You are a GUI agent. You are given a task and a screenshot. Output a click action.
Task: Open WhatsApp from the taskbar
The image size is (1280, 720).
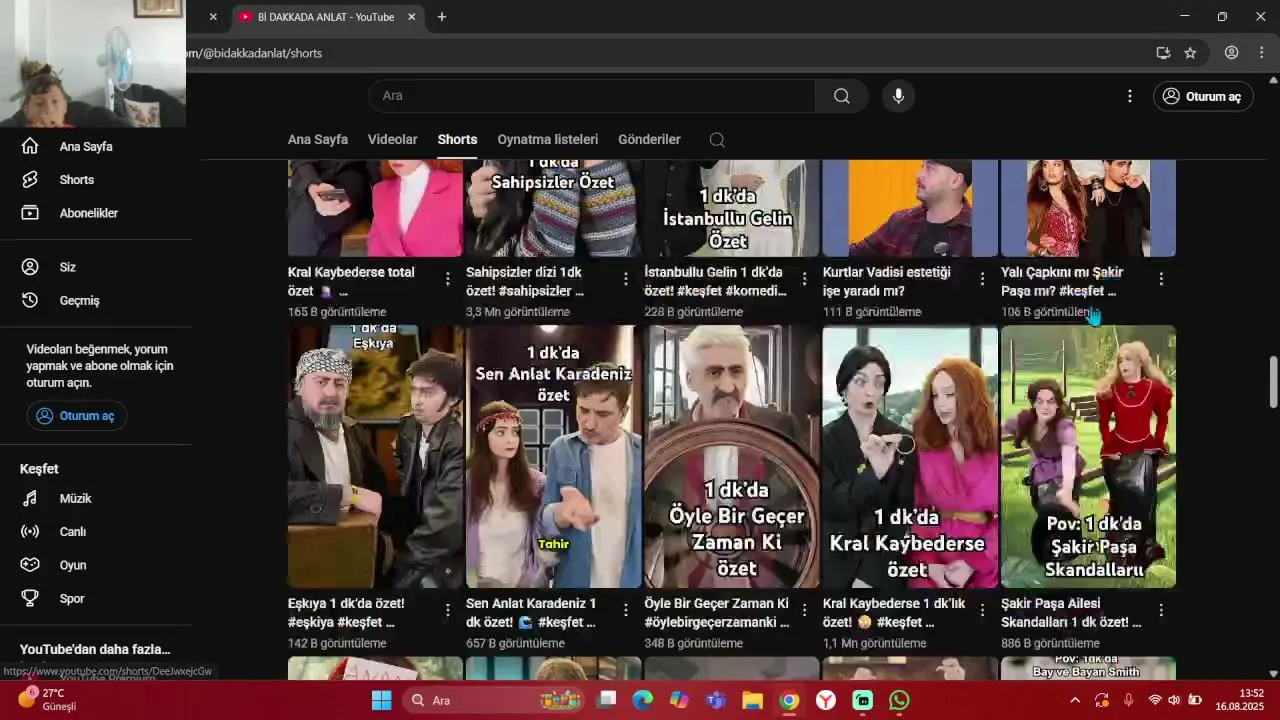coord(899,700)
